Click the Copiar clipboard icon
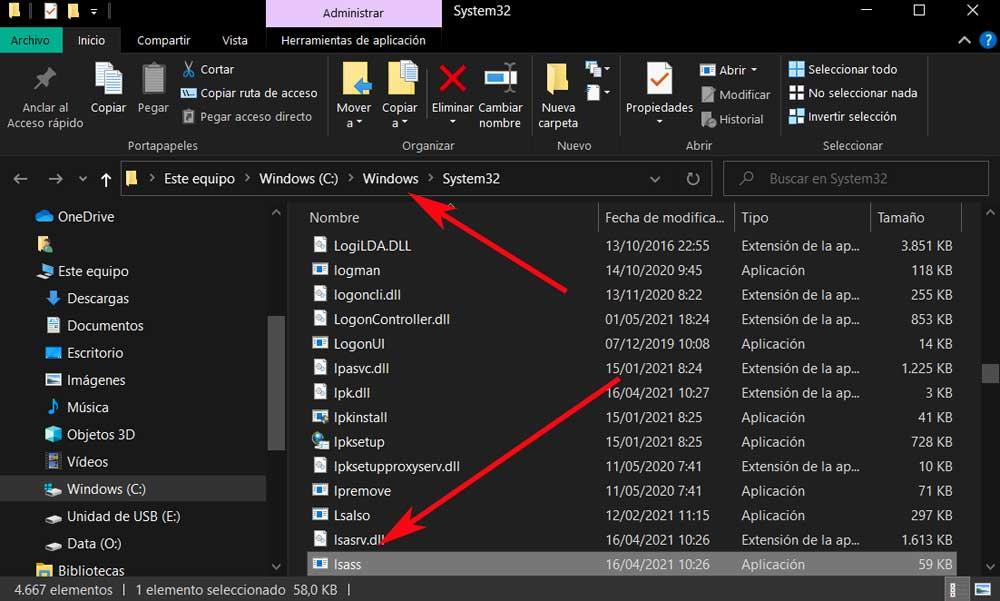 click(x=108, y=79)
